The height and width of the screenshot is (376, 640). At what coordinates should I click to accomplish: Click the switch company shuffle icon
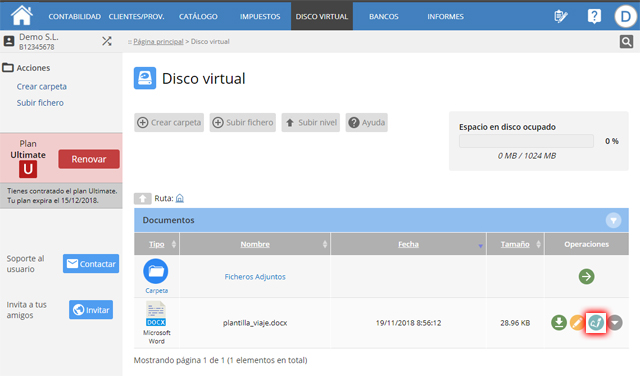click(x=107, y=41)
